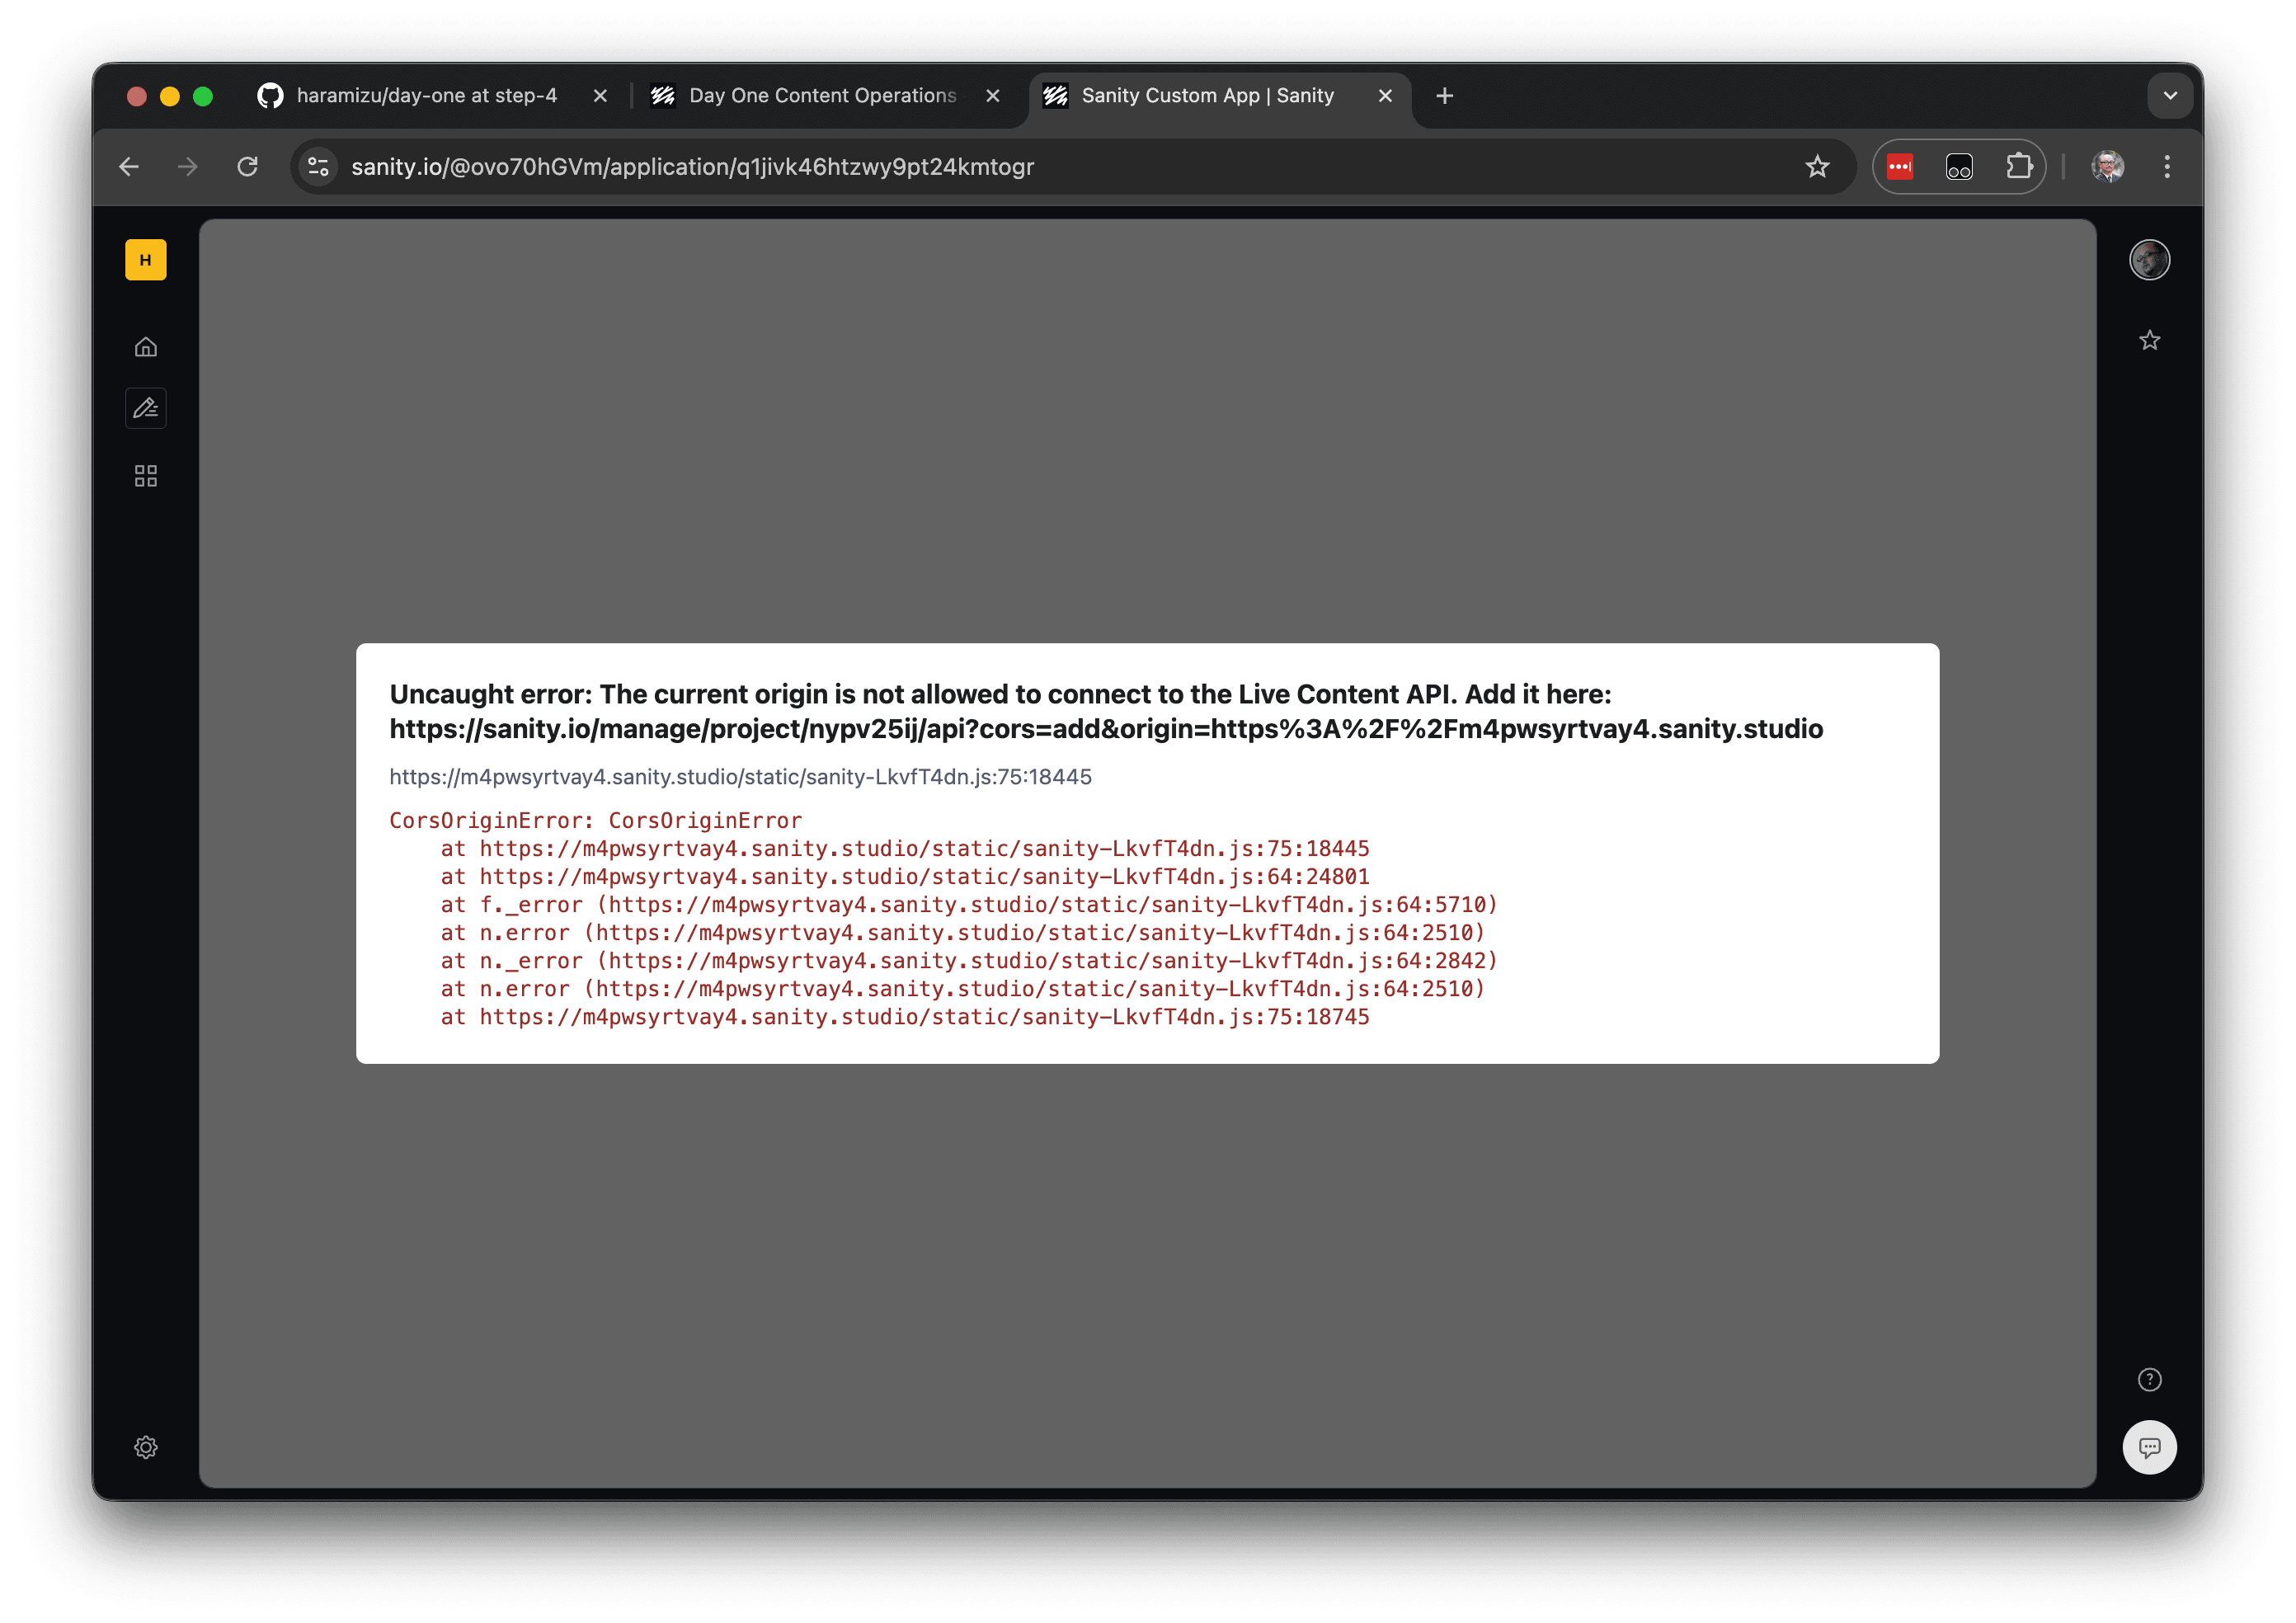
Task: Open the Sanity user avatar menu
Action: pyautogui.click(x=2149, y=260)
